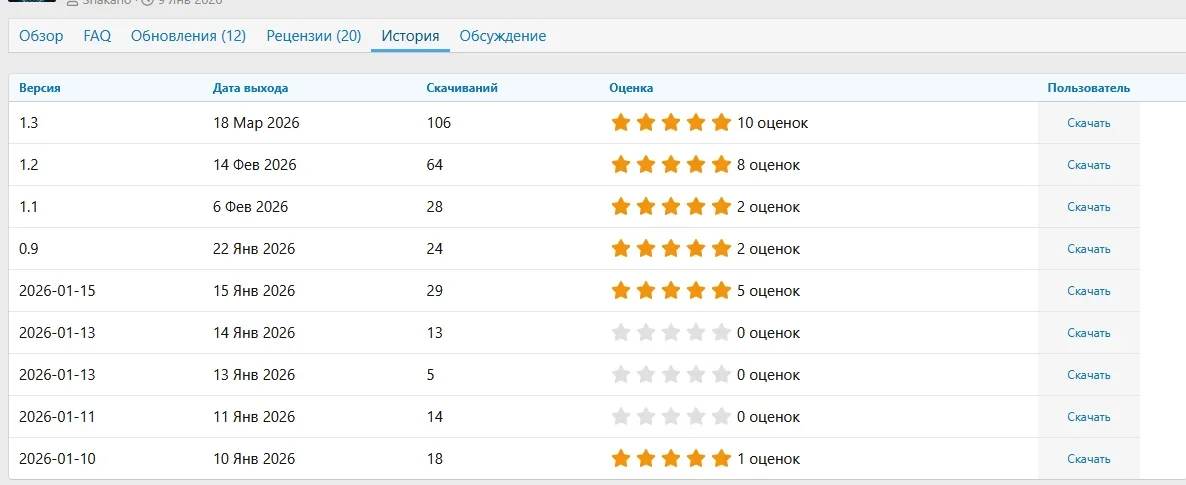The width and height of the screenshot is (1186, 485).
Task: Click empty stars for version 2026-01-11
Action: click(671, 417)
